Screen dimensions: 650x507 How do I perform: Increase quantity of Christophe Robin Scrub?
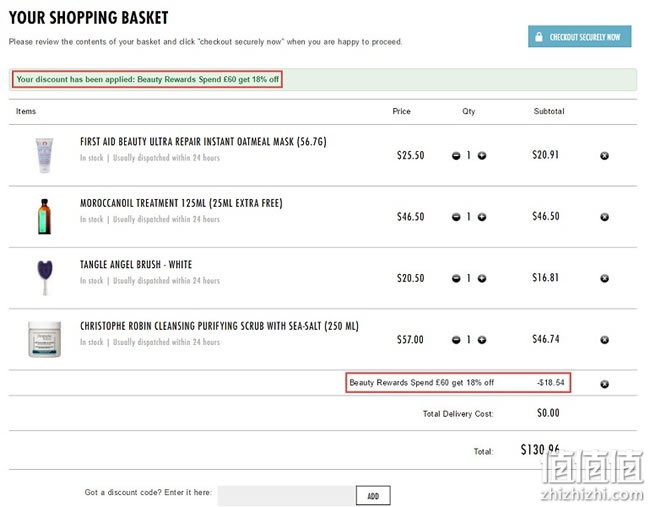point(482,340)
